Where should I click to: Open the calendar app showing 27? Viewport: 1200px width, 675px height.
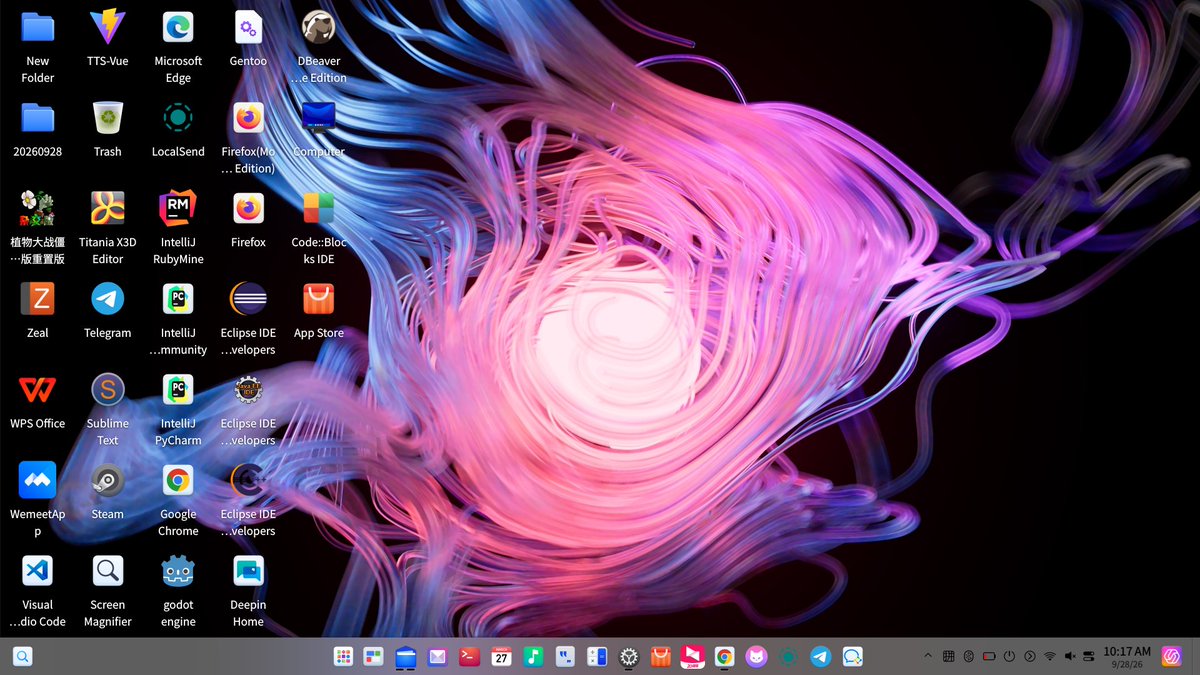point(501,657)
